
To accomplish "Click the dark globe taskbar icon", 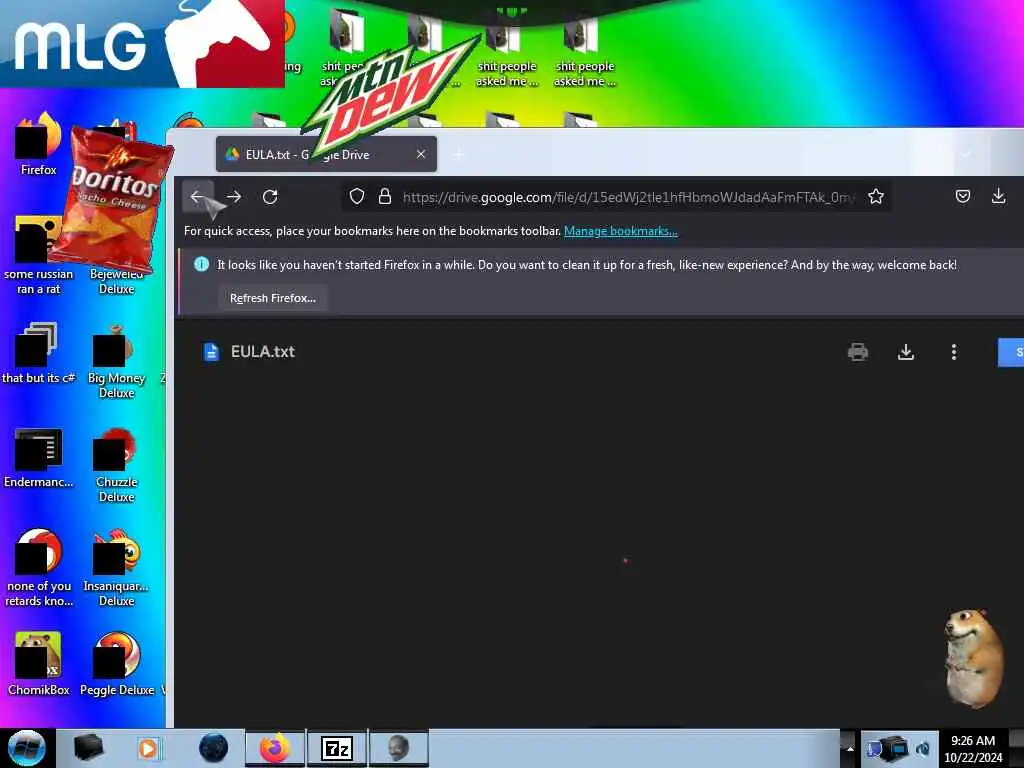I will click(x=214, y=748).
